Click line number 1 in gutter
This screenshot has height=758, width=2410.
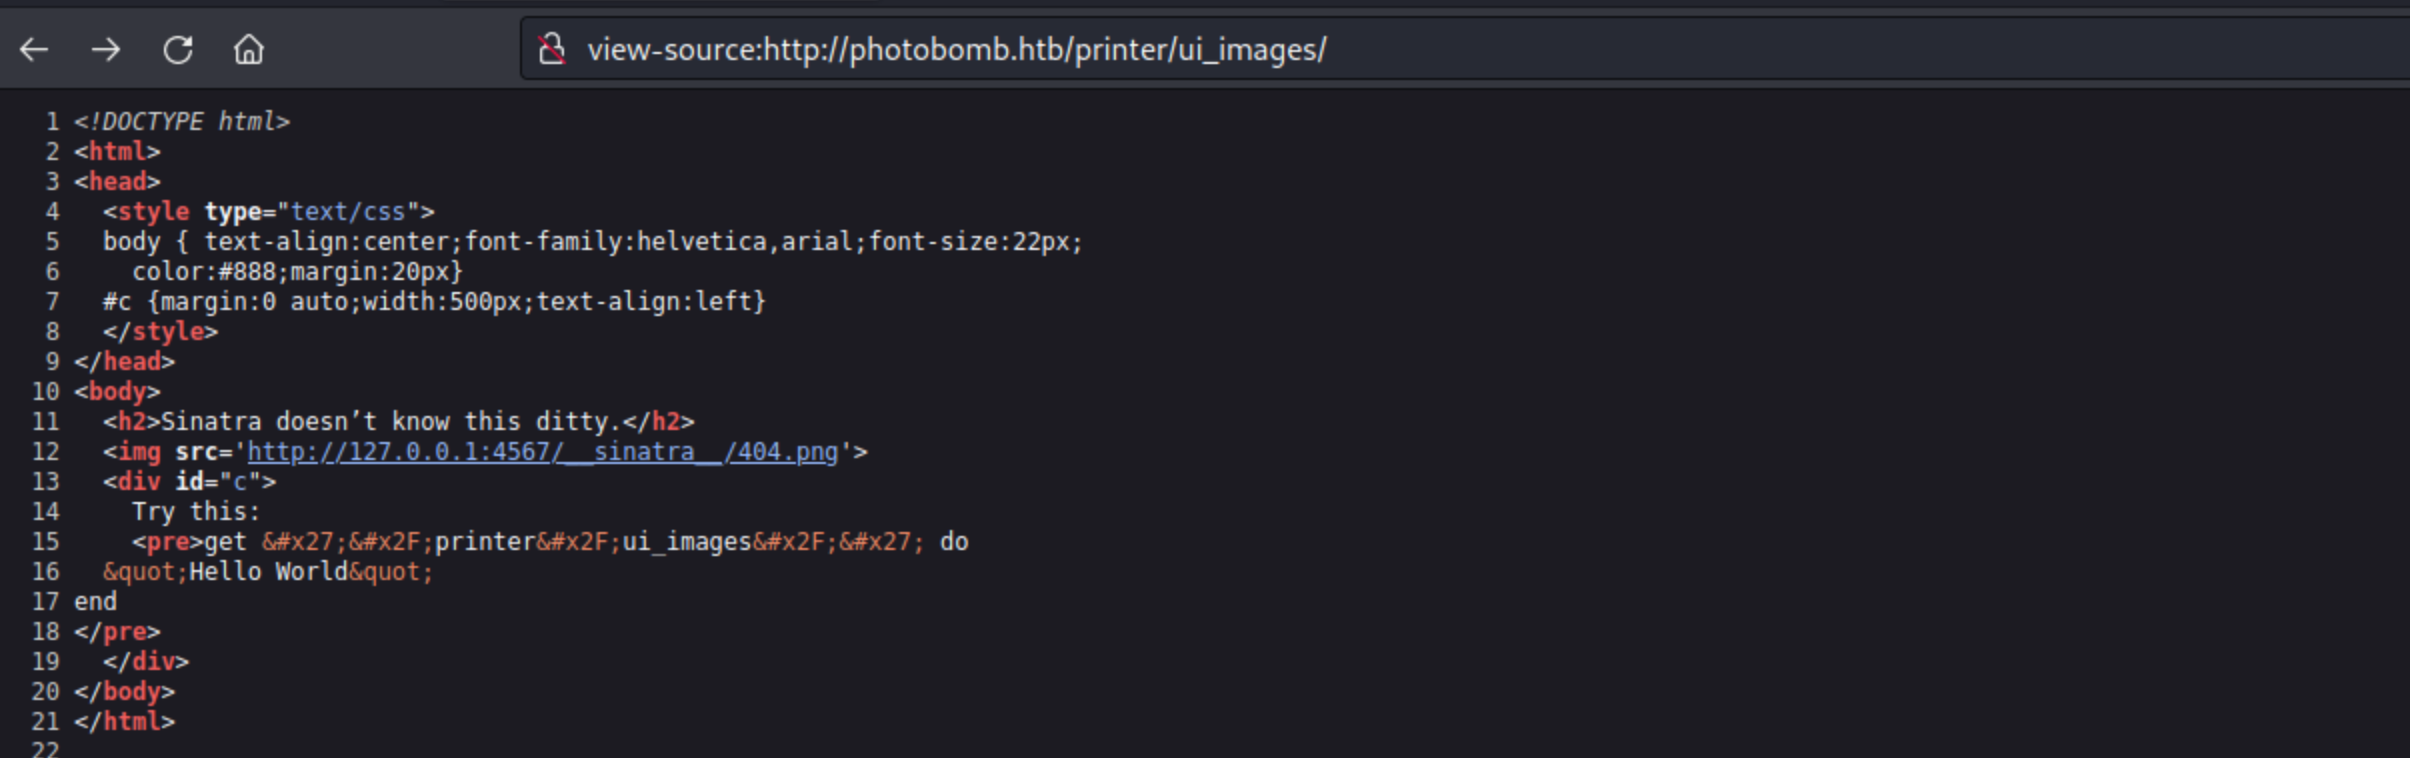[52, 122]
